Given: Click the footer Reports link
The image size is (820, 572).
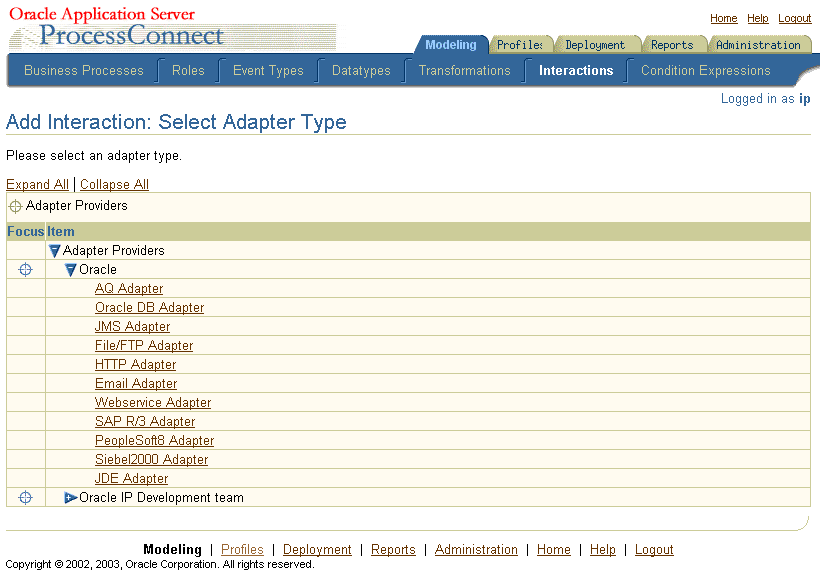Looking at the screenshot, I should [393, 550].
